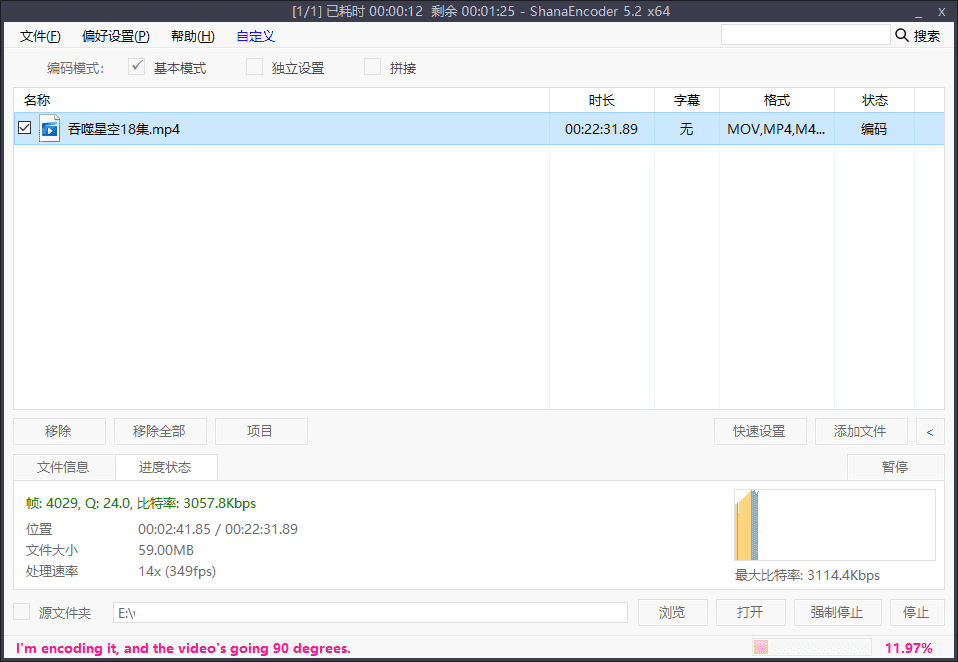Screen dimensions: 958x662
Task: Collapse the side panel with arrow button
Action: (930, 432)
